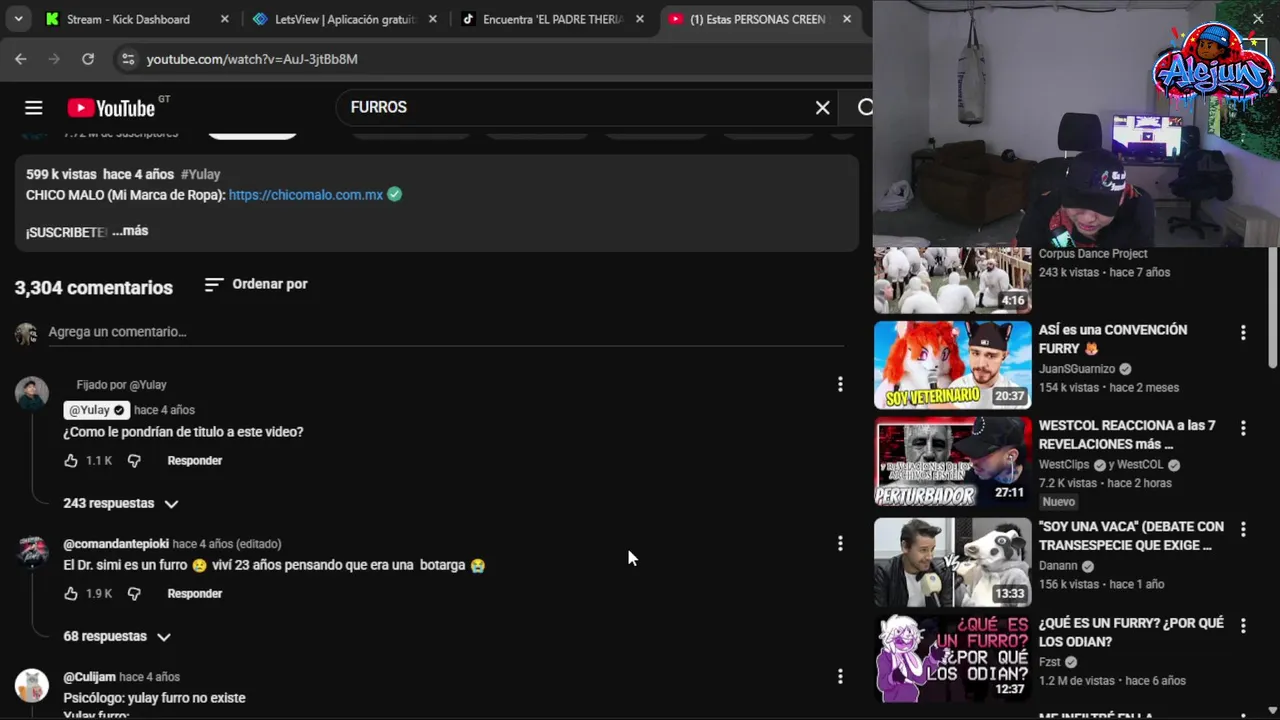Viewport: 1280px width, 720px height.
Task: Reload the YouTube page
Action: click(88, 59)
